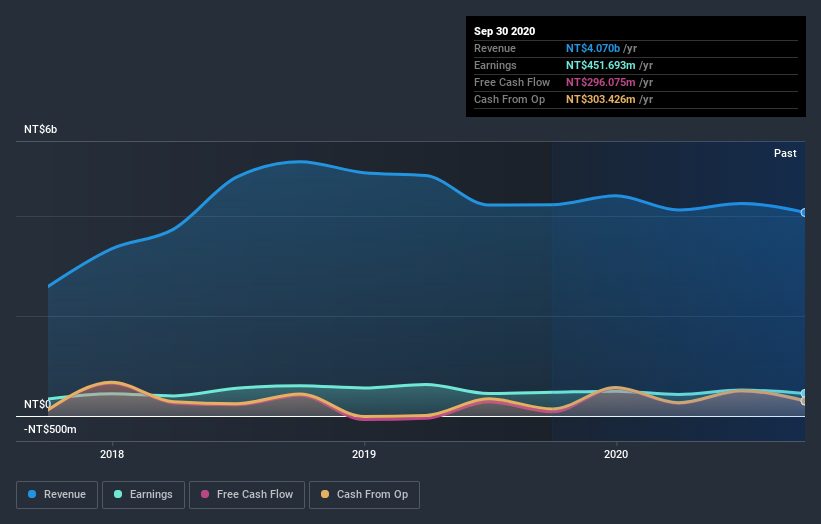Toggle the Earnings legend button
The height and width of the screenshot is (524, 821).
coord(143,495)
